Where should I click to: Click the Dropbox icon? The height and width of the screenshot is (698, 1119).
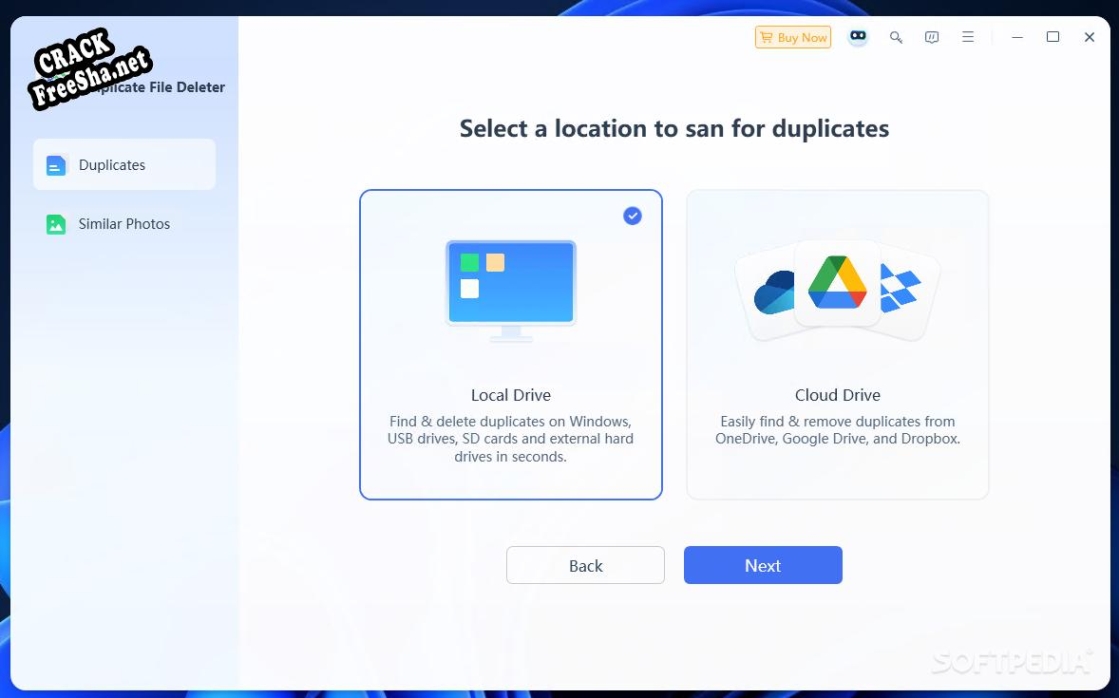click(x=900, y=287)
